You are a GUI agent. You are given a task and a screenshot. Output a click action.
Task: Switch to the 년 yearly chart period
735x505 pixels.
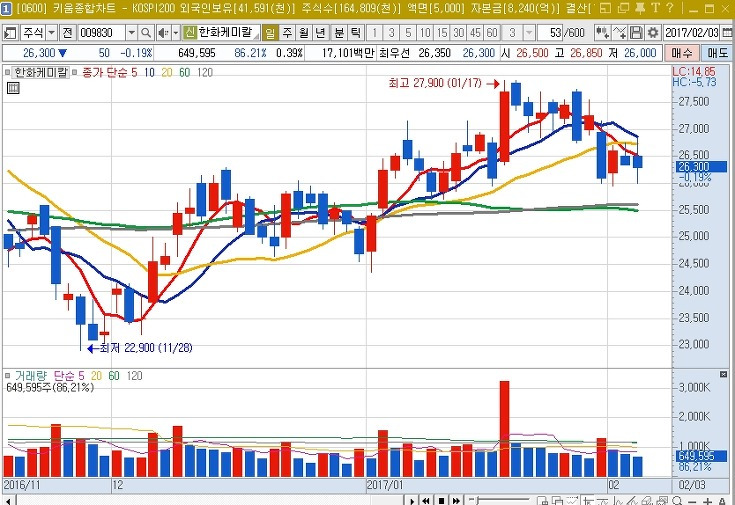point(321,33)
